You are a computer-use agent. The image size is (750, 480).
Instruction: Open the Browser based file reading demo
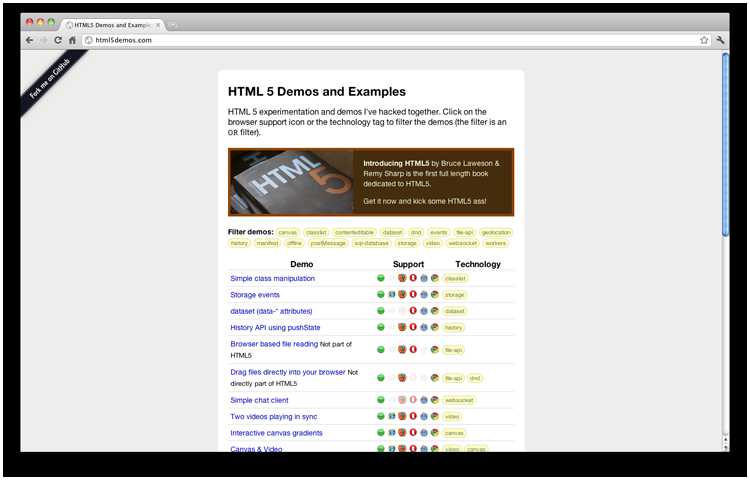point(274,344)
